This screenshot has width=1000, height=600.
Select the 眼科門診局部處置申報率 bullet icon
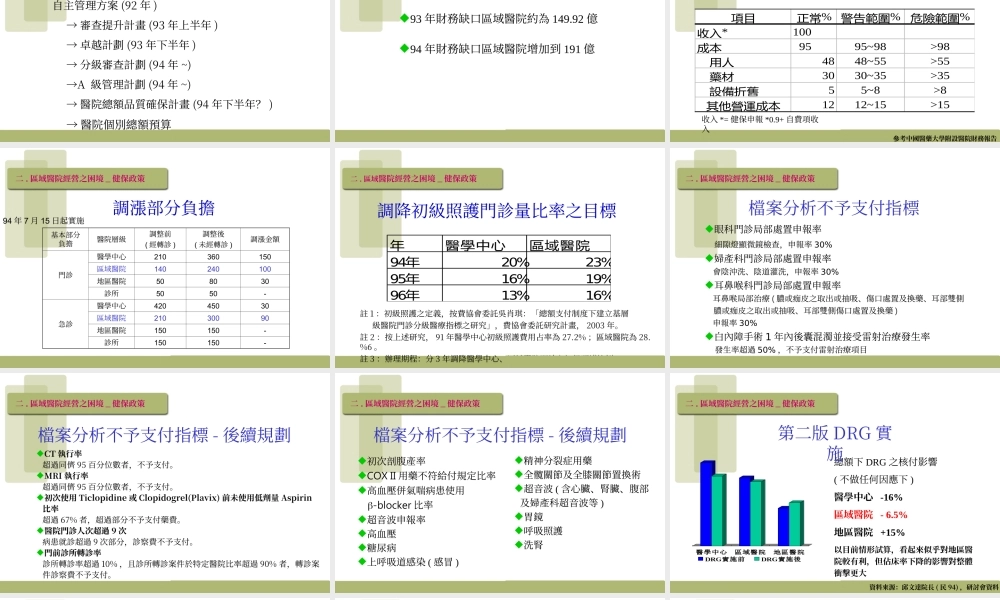pyautogui.click(x=709, y=228)
